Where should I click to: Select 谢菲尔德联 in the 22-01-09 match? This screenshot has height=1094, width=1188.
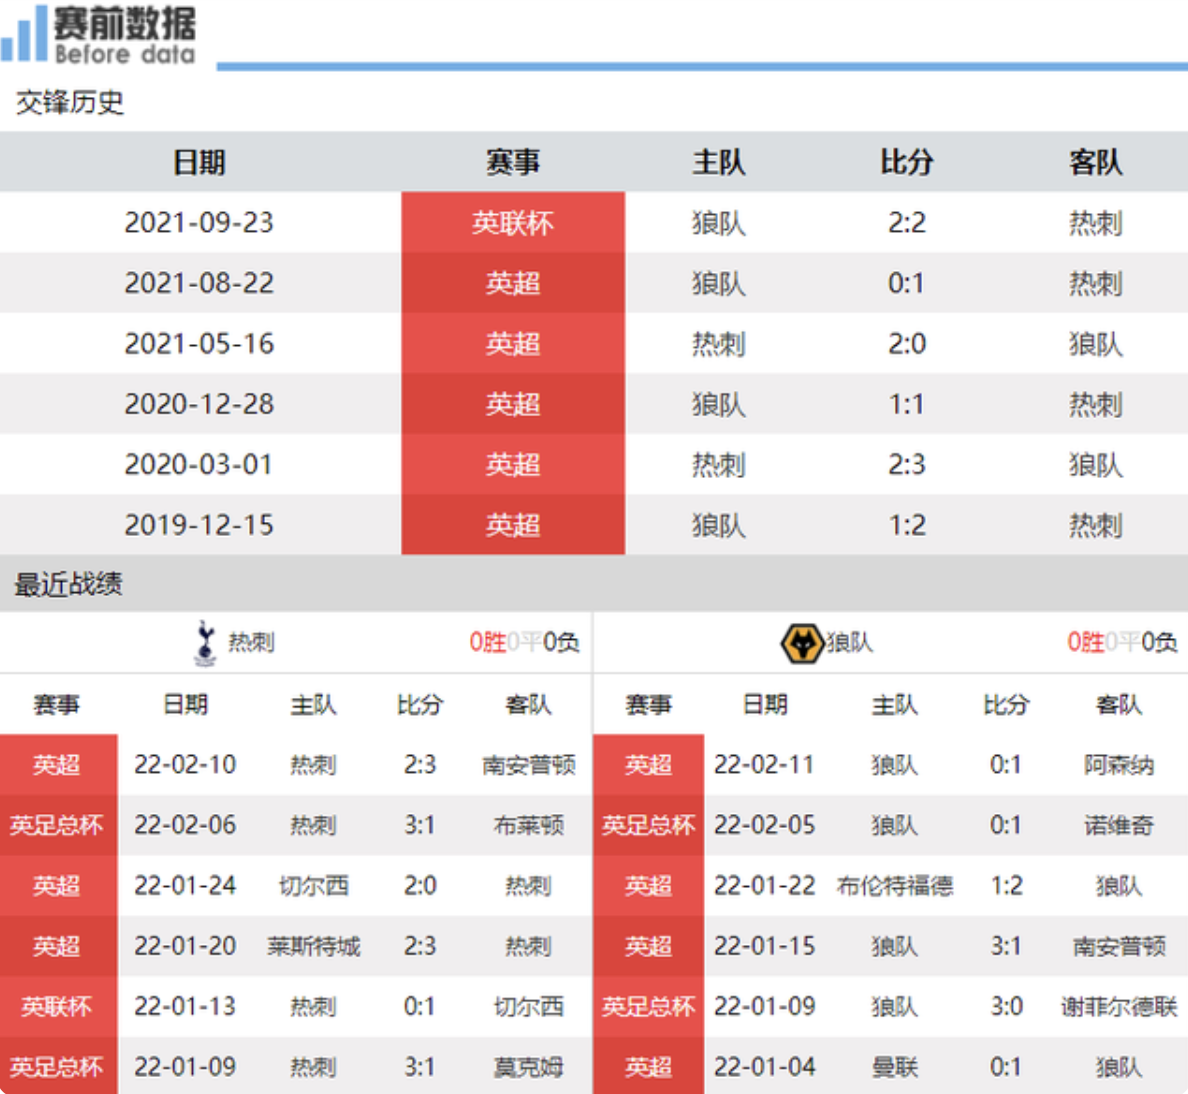click(1118, 1007)
